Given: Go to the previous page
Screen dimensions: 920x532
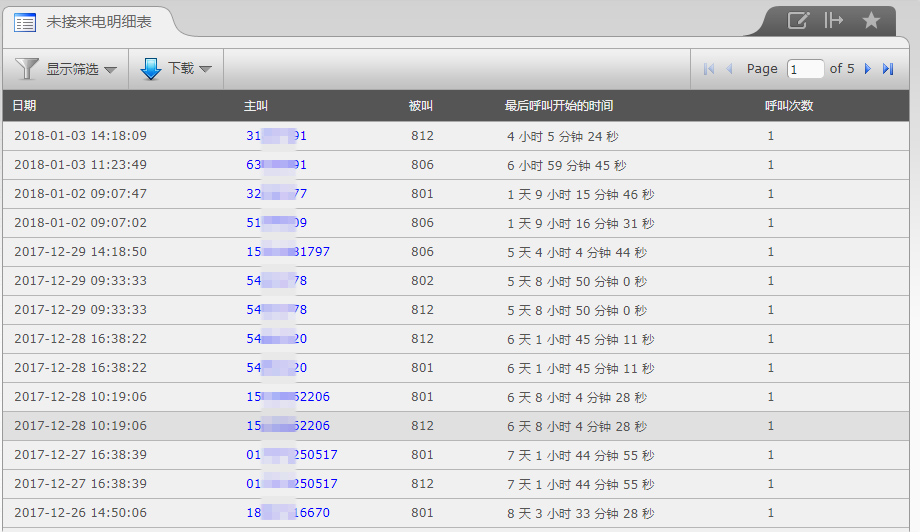Looking at the screenshot, I should pos(729,69).
